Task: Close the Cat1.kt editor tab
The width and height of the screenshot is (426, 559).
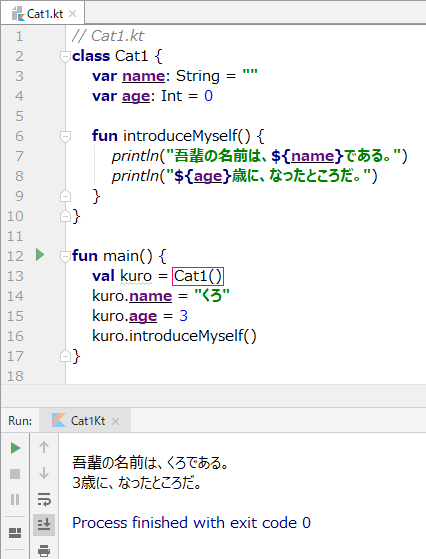Action: tap(72, 14)
